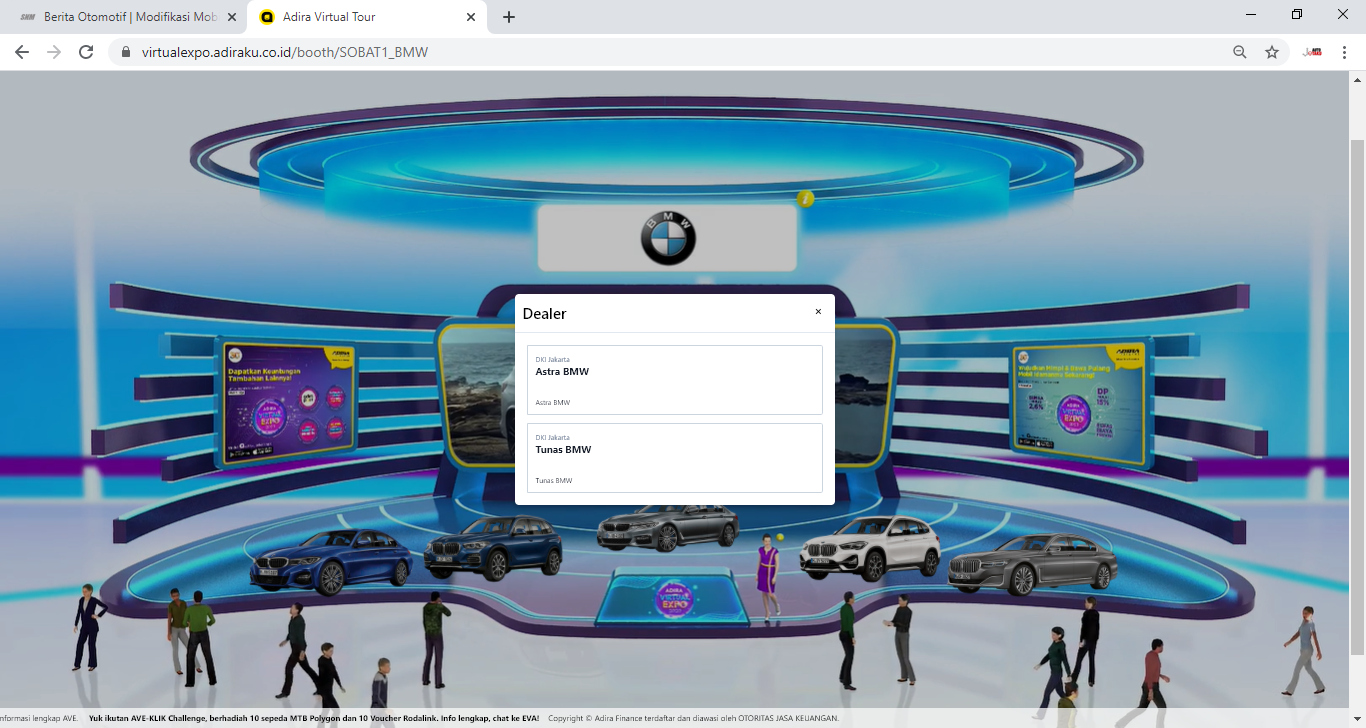Click the yellow info icon above BMW sign
The height and width of the screenshot is (728, 1366).
(x=806, y=199)
